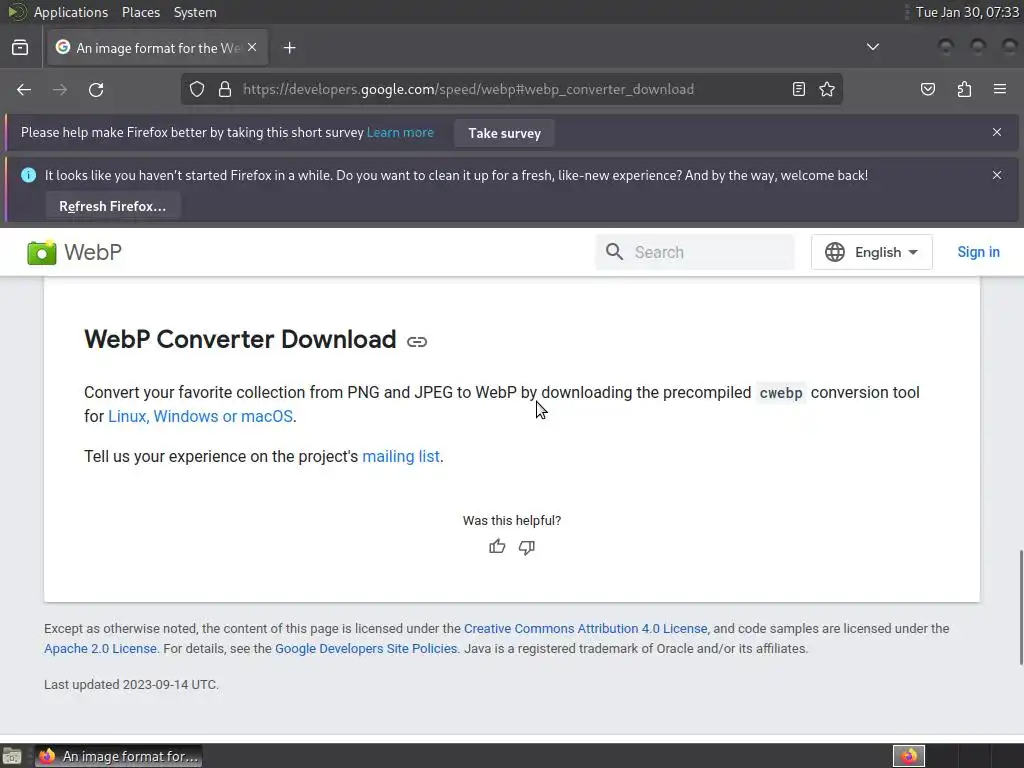The width and height of the screenshot is (1024, 768).
Task: Expand the list all tabs chevron
Action: tap(872, 47)
